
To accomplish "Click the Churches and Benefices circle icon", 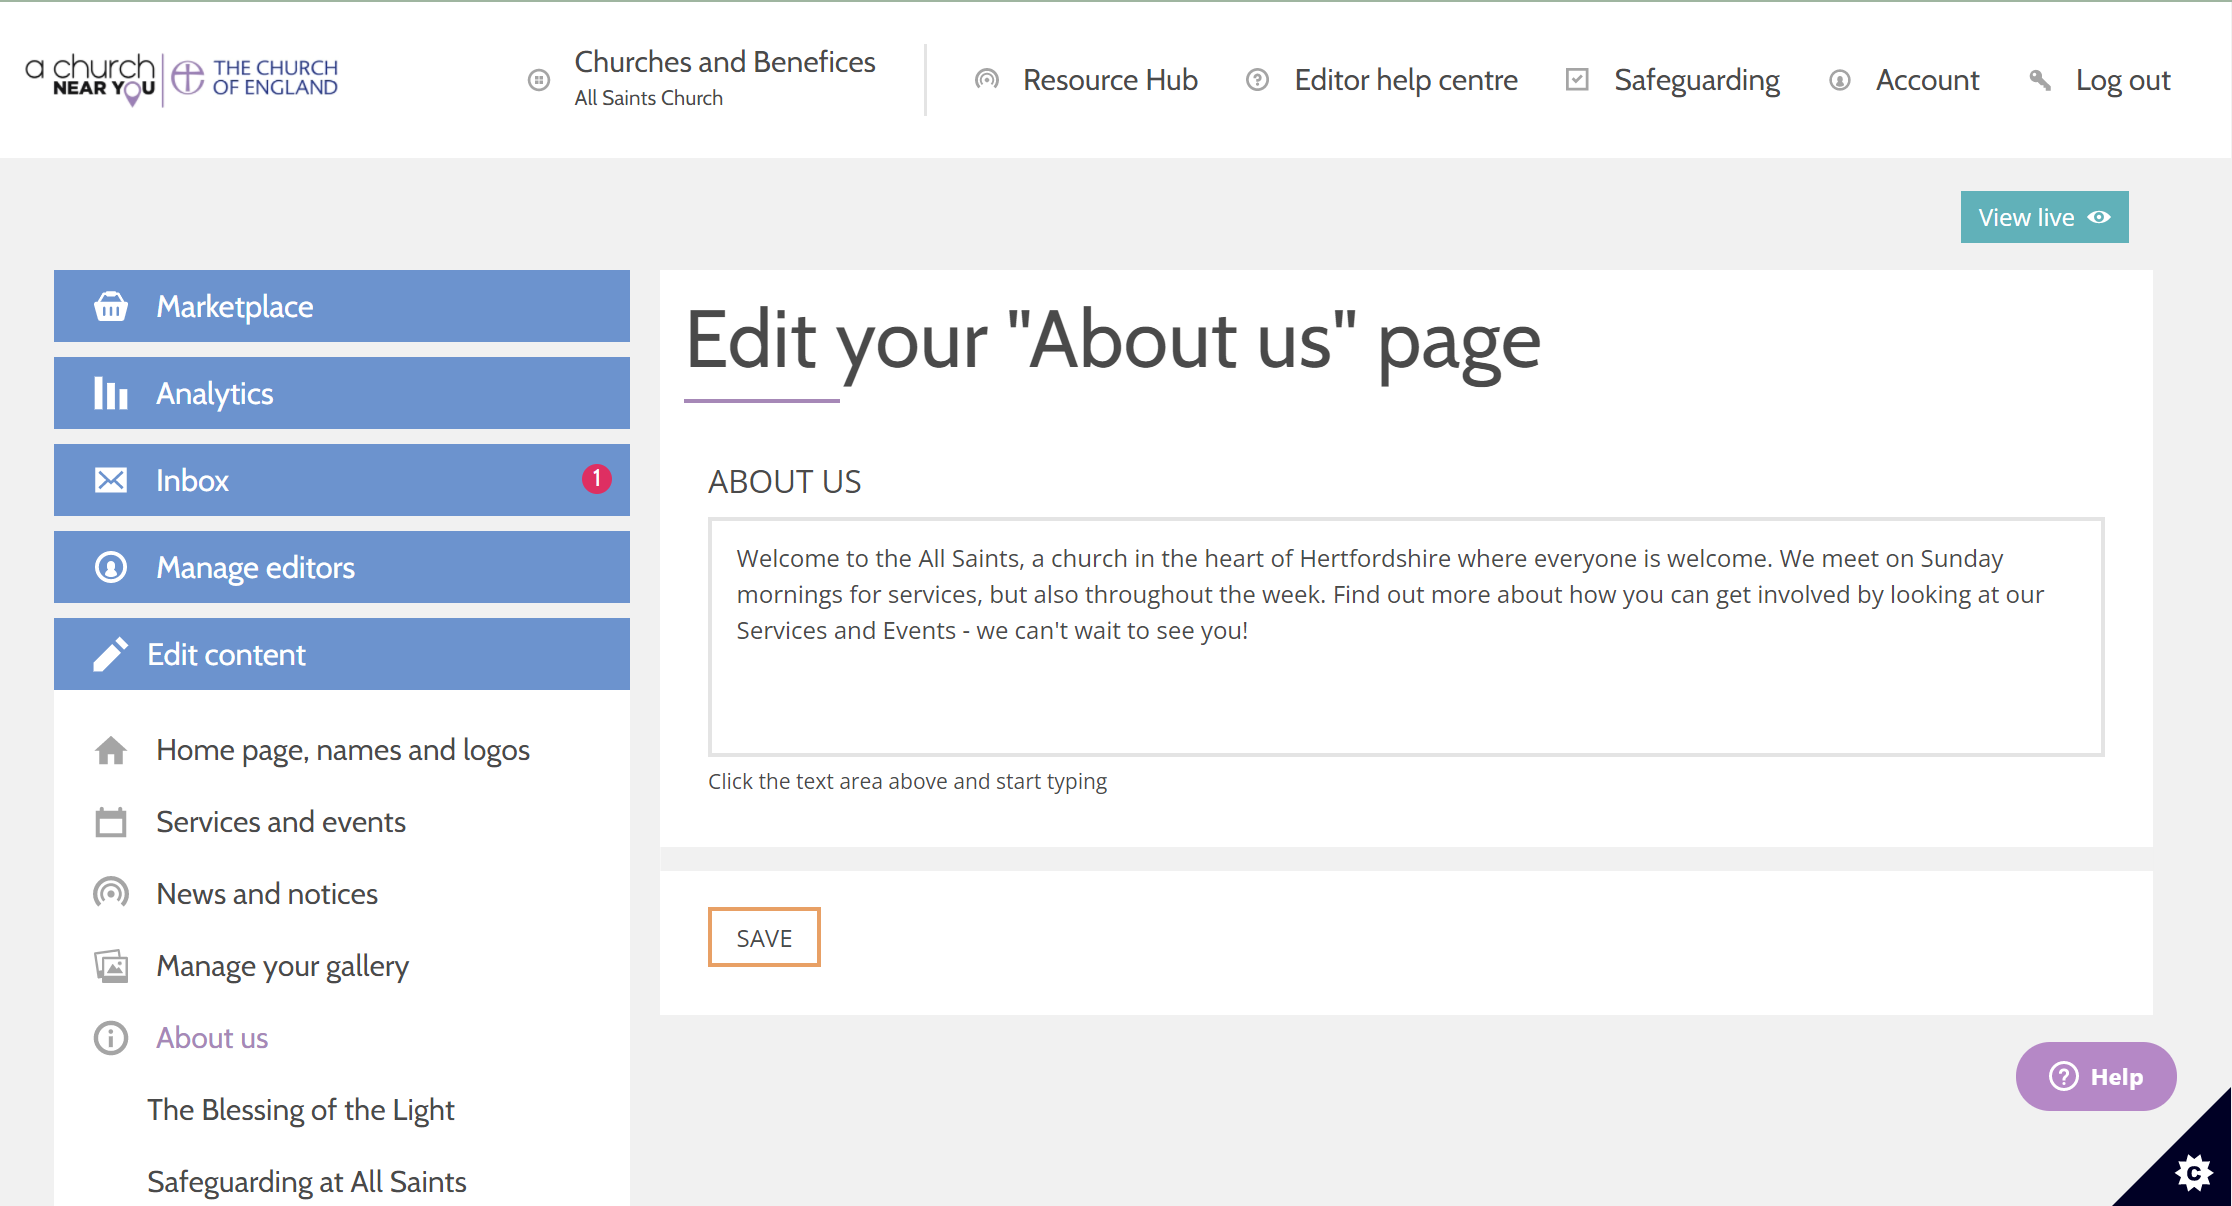I will tap(539, 80).
